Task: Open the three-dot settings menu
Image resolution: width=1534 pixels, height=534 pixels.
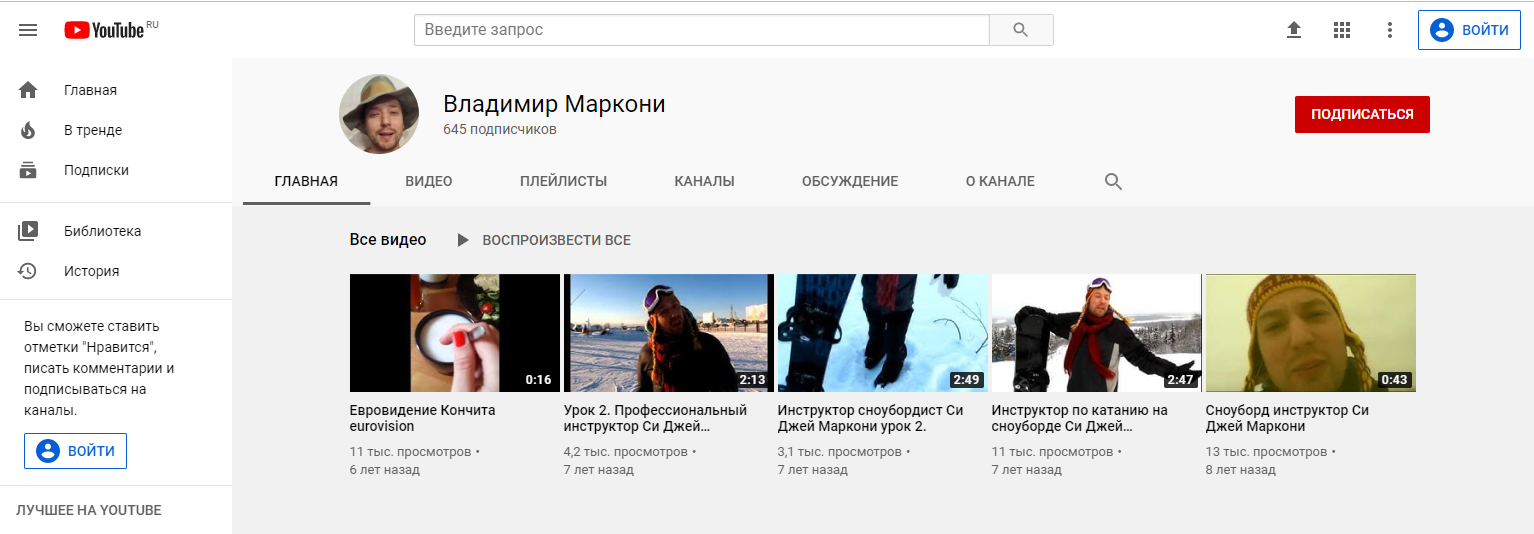Action: (1389, 30)
